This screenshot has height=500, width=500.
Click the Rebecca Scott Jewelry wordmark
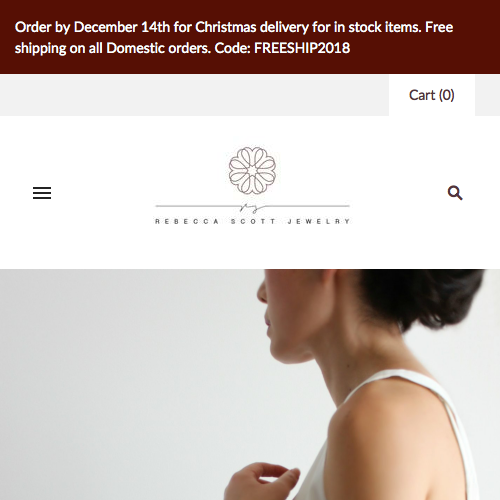(252, 221)
